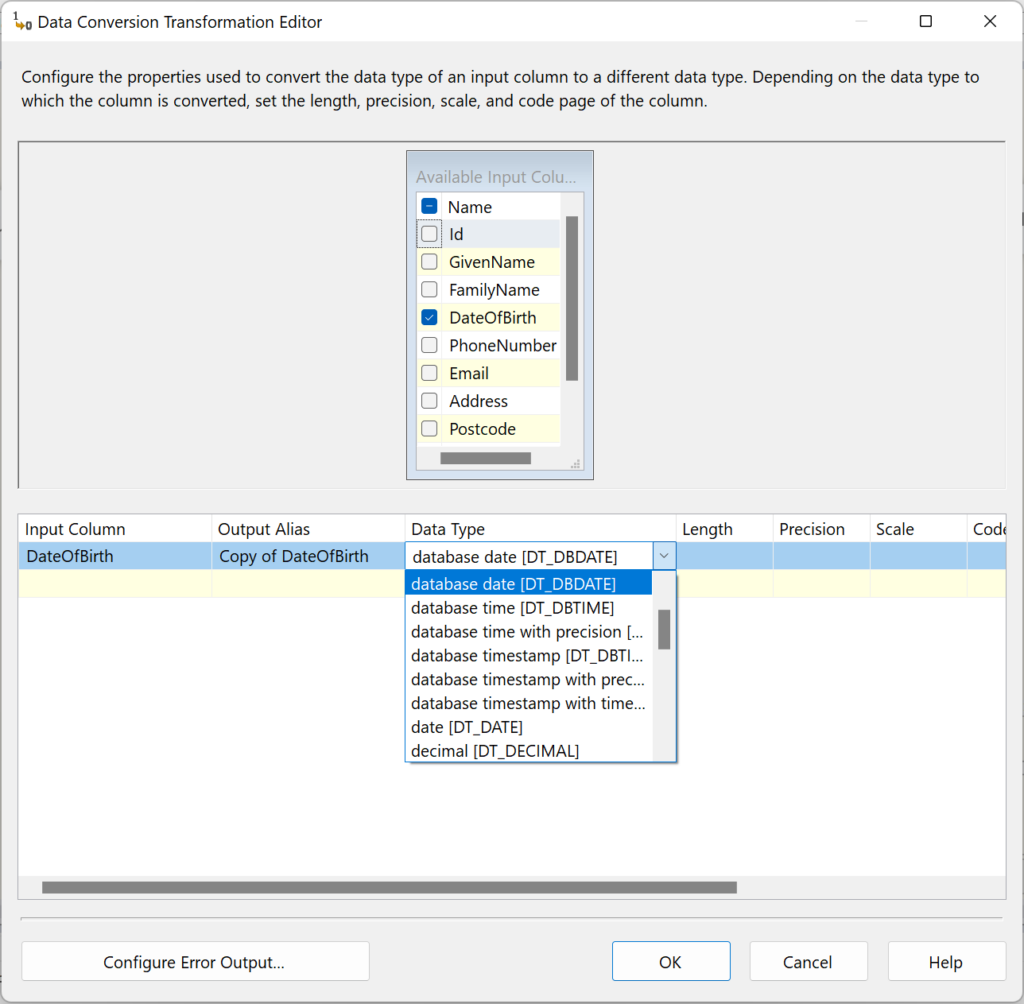The width and height of the screenshot is (1024, 1004).
Task: Uncheck the DateOfBirth column
Action: coord(430,317)
